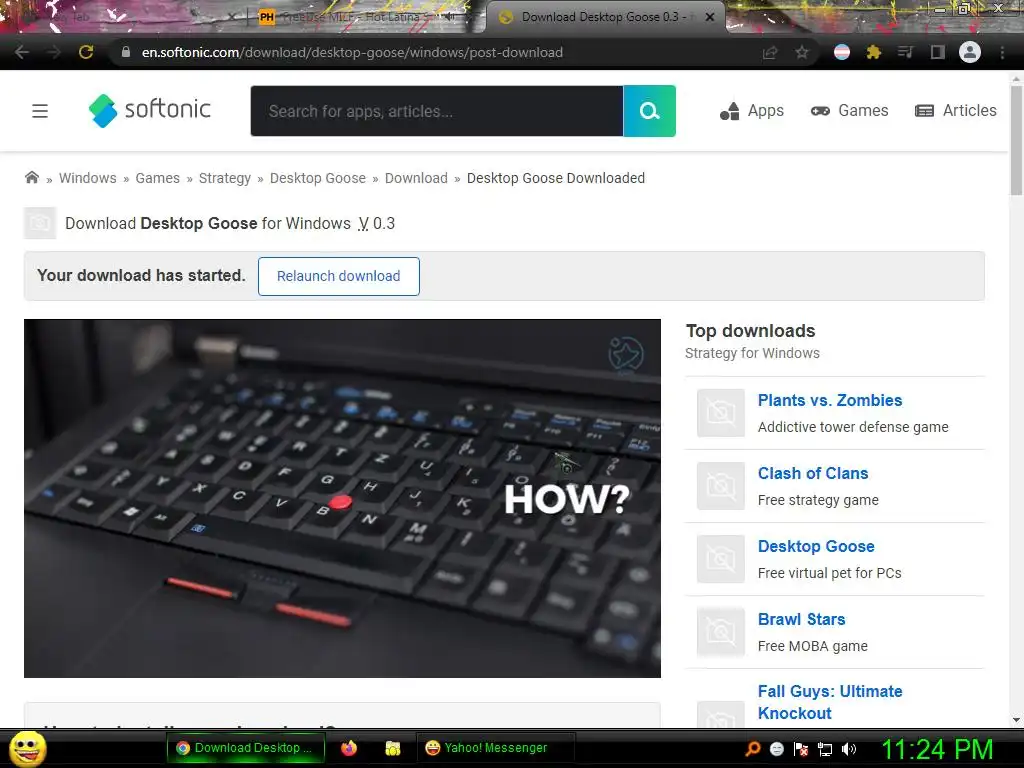Screen dimensions: 1024x768
Task: Submit search with magnifier button
Action: pos(649,111)
